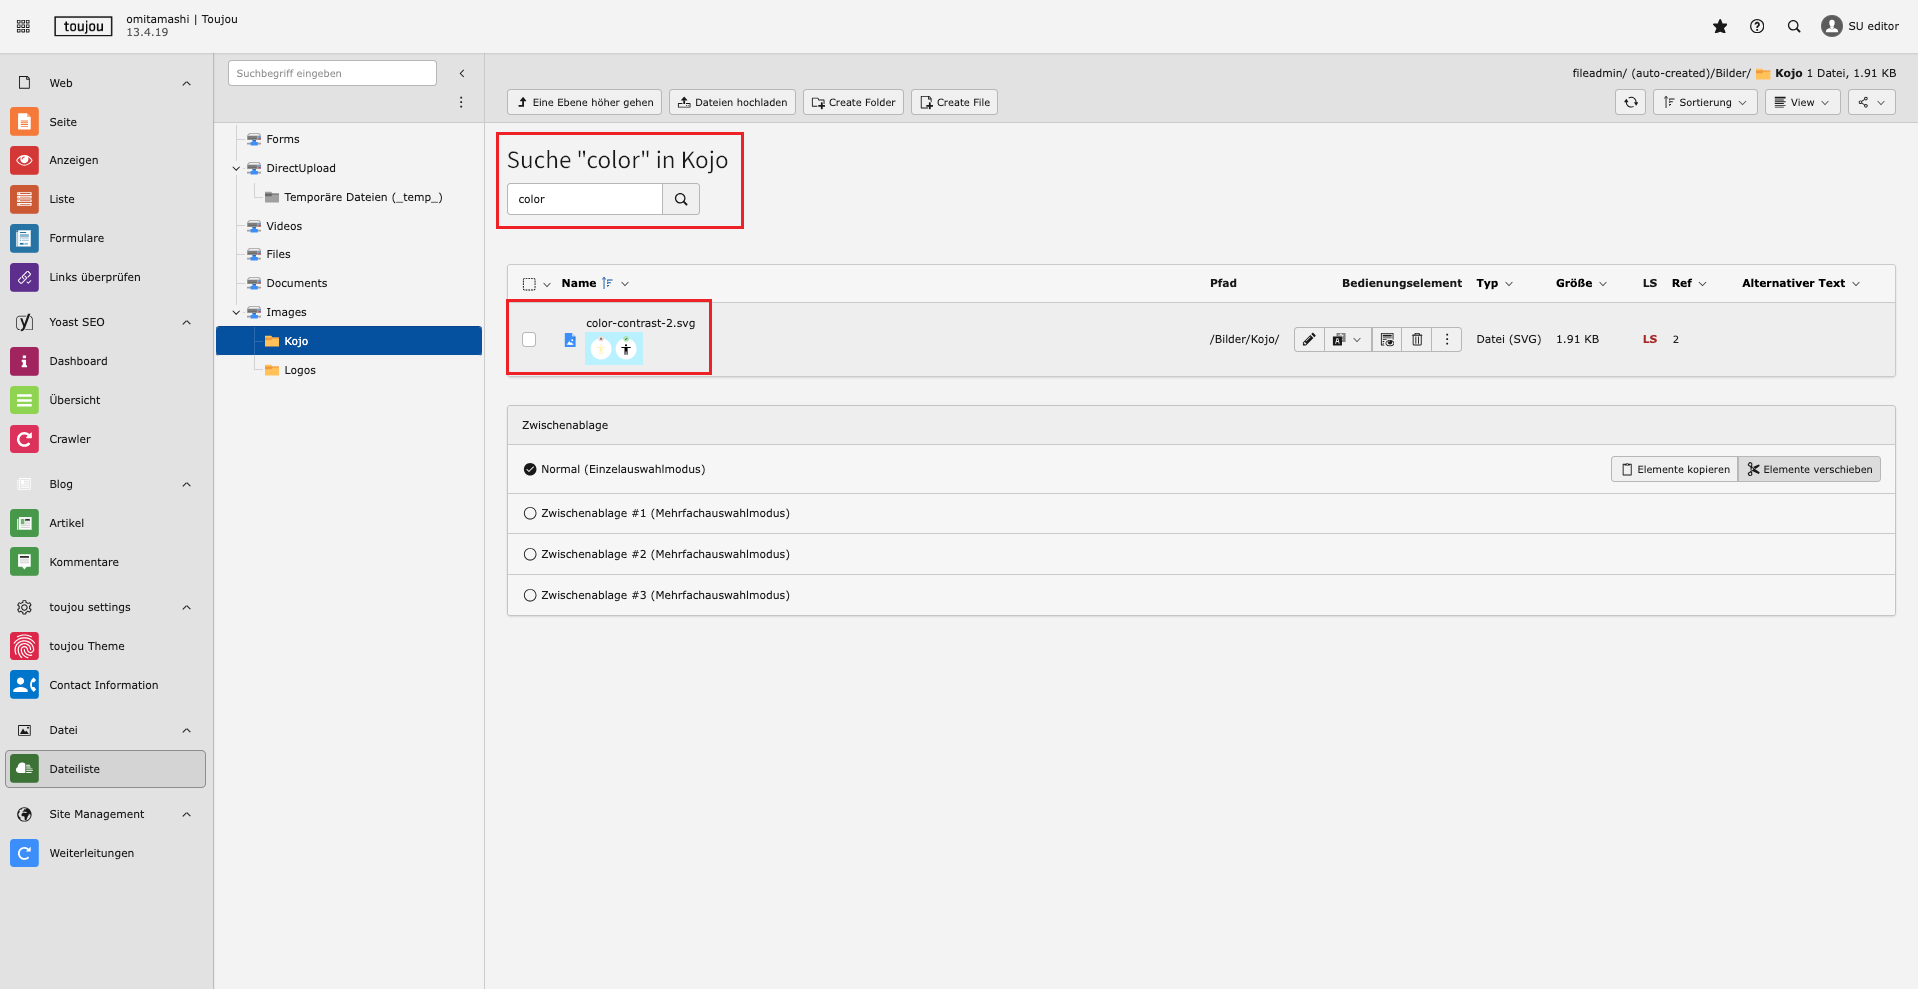
Task: Open the Sortierung dropdown
Action: tap(1705, 102)
